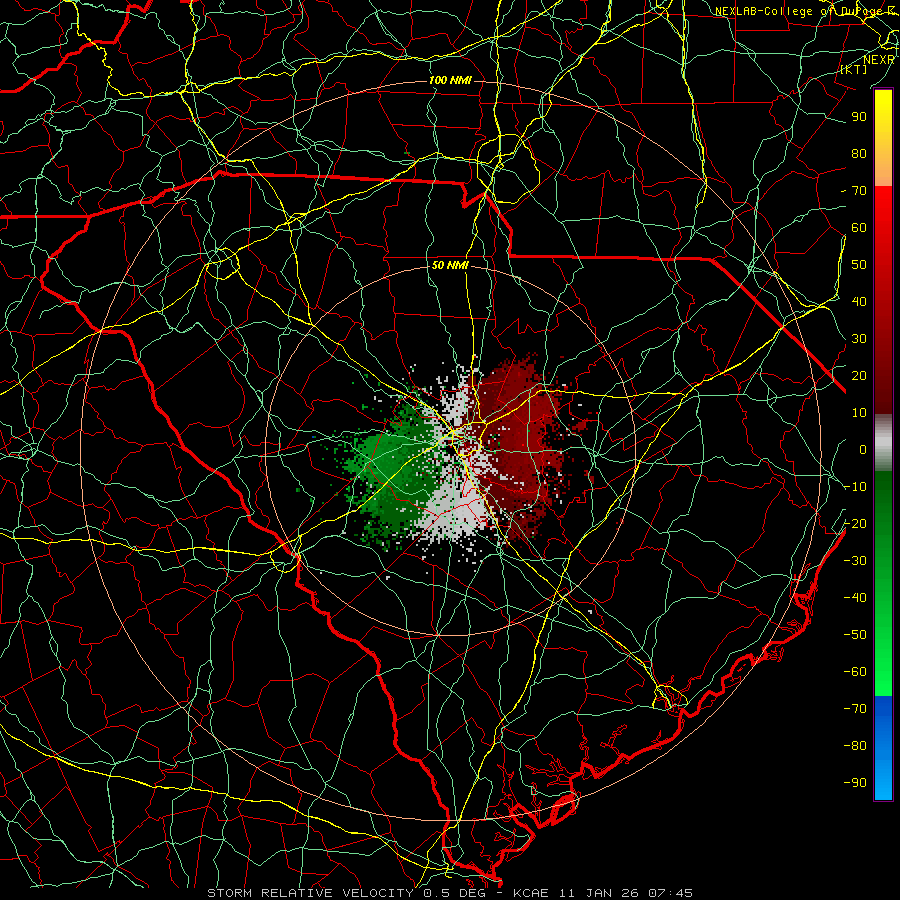900x900 pixels.
Task: Select the 40 value on the velocity scale
Action: [859, 301]
